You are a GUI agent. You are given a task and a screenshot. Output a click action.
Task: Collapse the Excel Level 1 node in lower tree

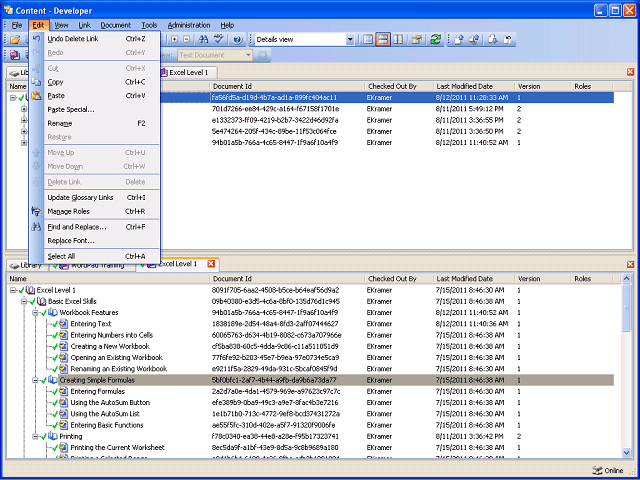click(13, 290)
